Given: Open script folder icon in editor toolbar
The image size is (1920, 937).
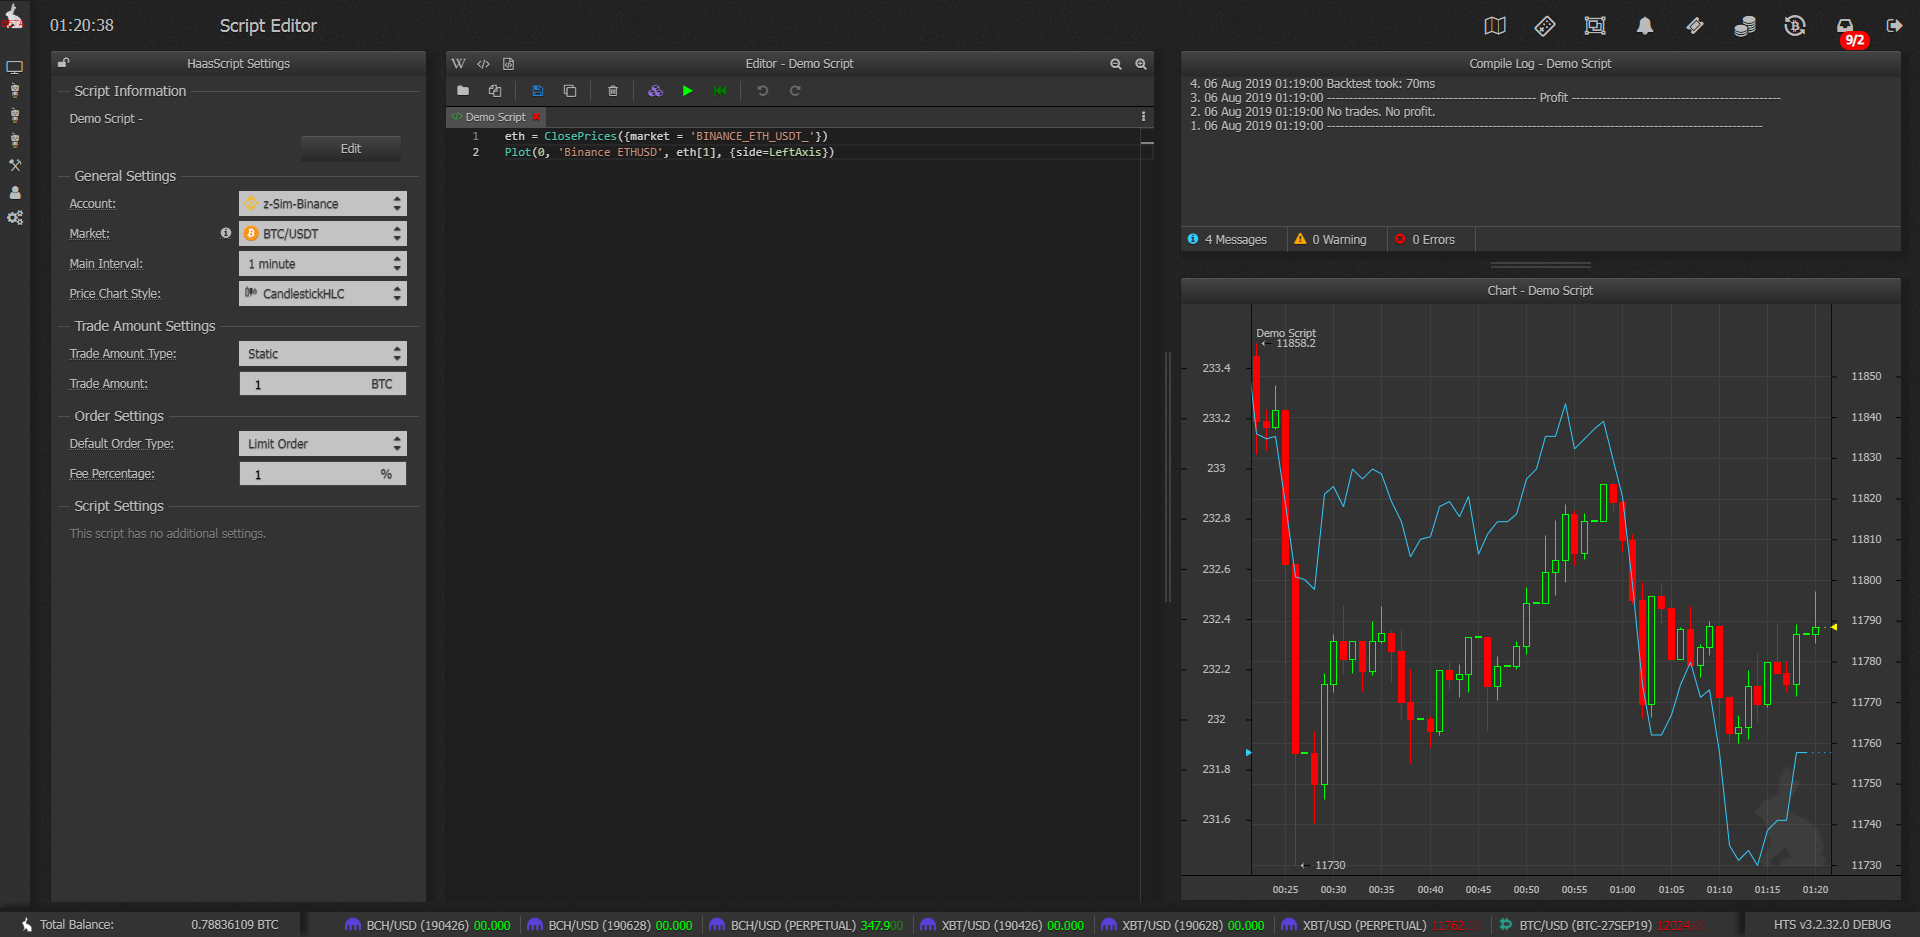Looking at the screenshot, I should (463, 91).
